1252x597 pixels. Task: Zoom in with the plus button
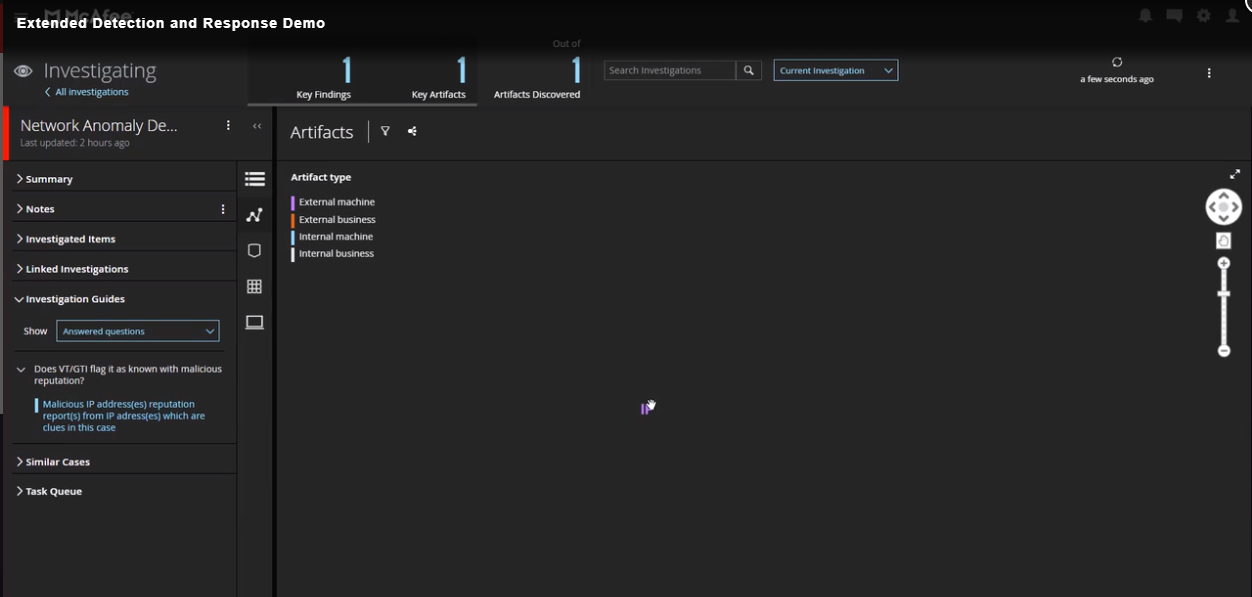pyautogui.click(x=1223, y=264)
